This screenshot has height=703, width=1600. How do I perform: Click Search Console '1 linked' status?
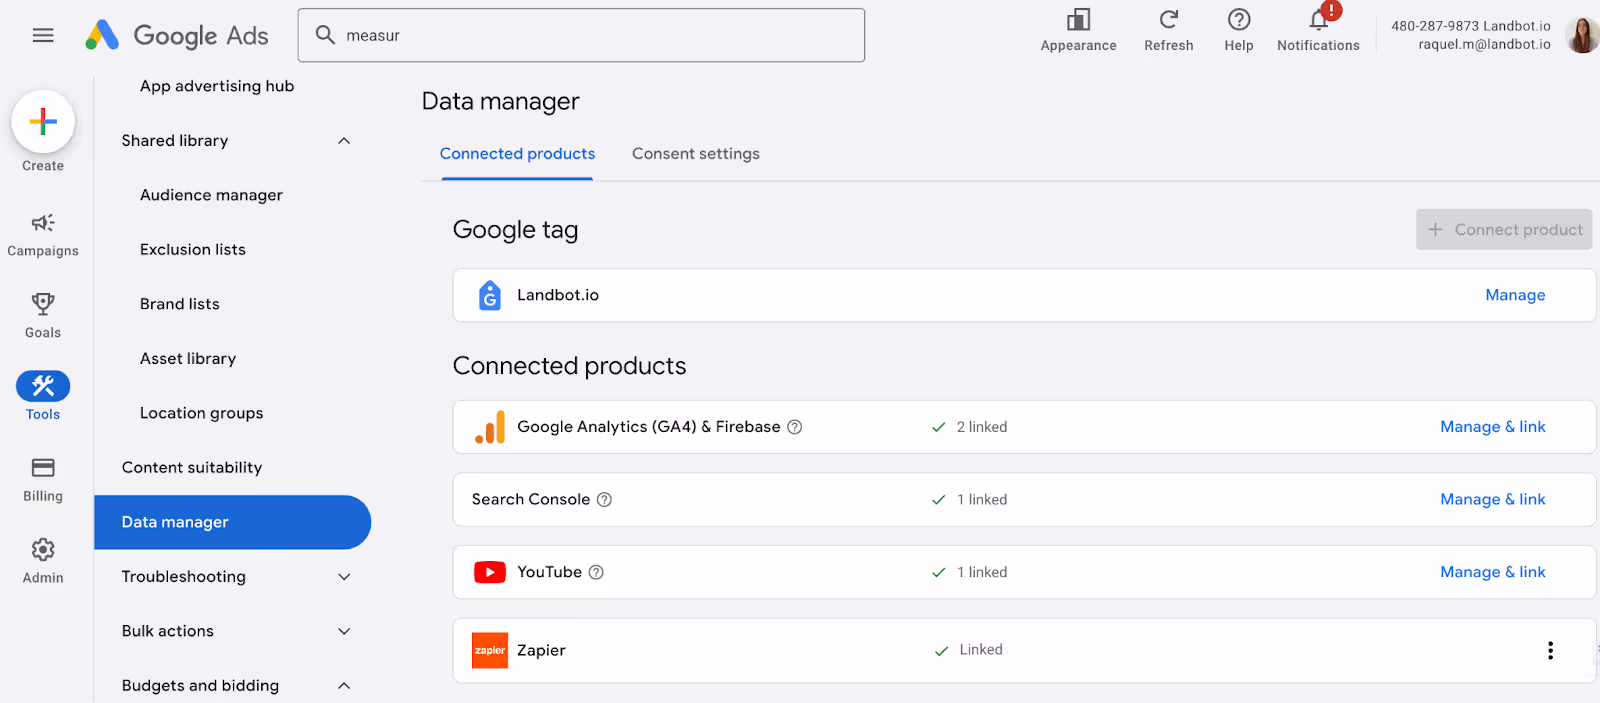(982, 500)
